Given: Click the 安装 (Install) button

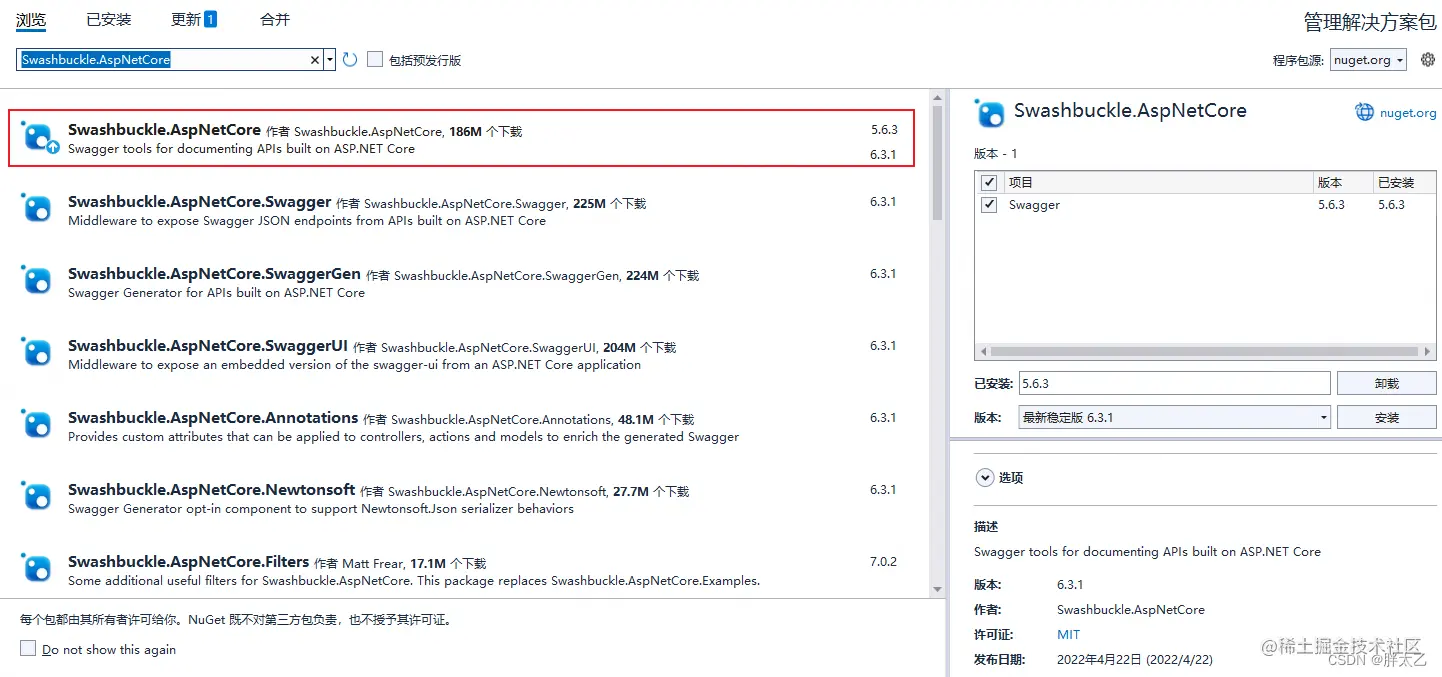Looking at the screenshot, I should 1386,417.
